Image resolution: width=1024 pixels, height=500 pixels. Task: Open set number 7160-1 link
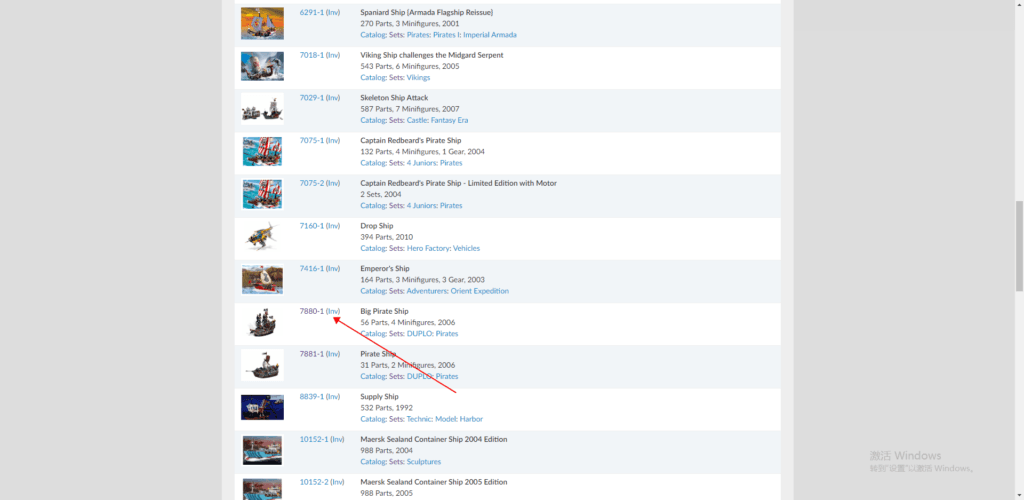312,226
